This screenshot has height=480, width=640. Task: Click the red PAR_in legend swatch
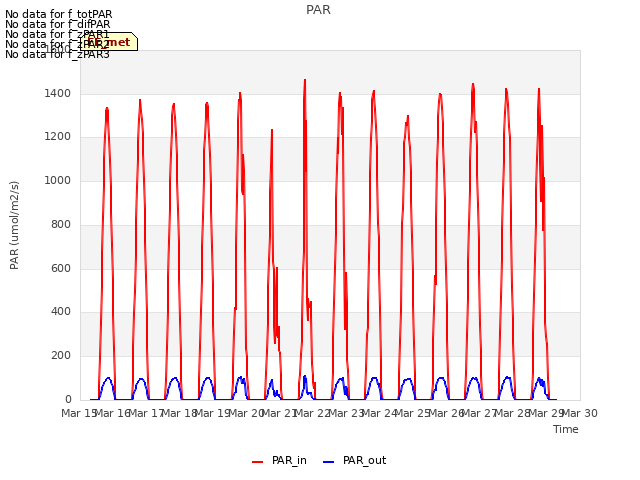click(258, 462)
